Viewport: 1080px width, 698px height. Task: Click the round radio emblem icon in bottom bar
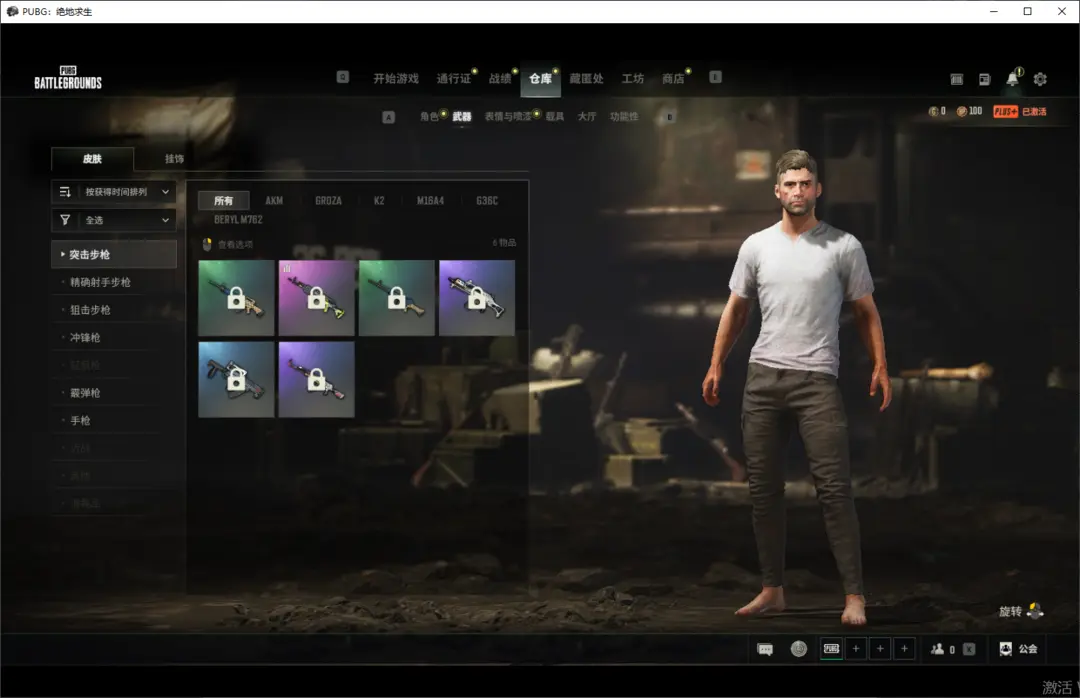(x=798, y=649)
